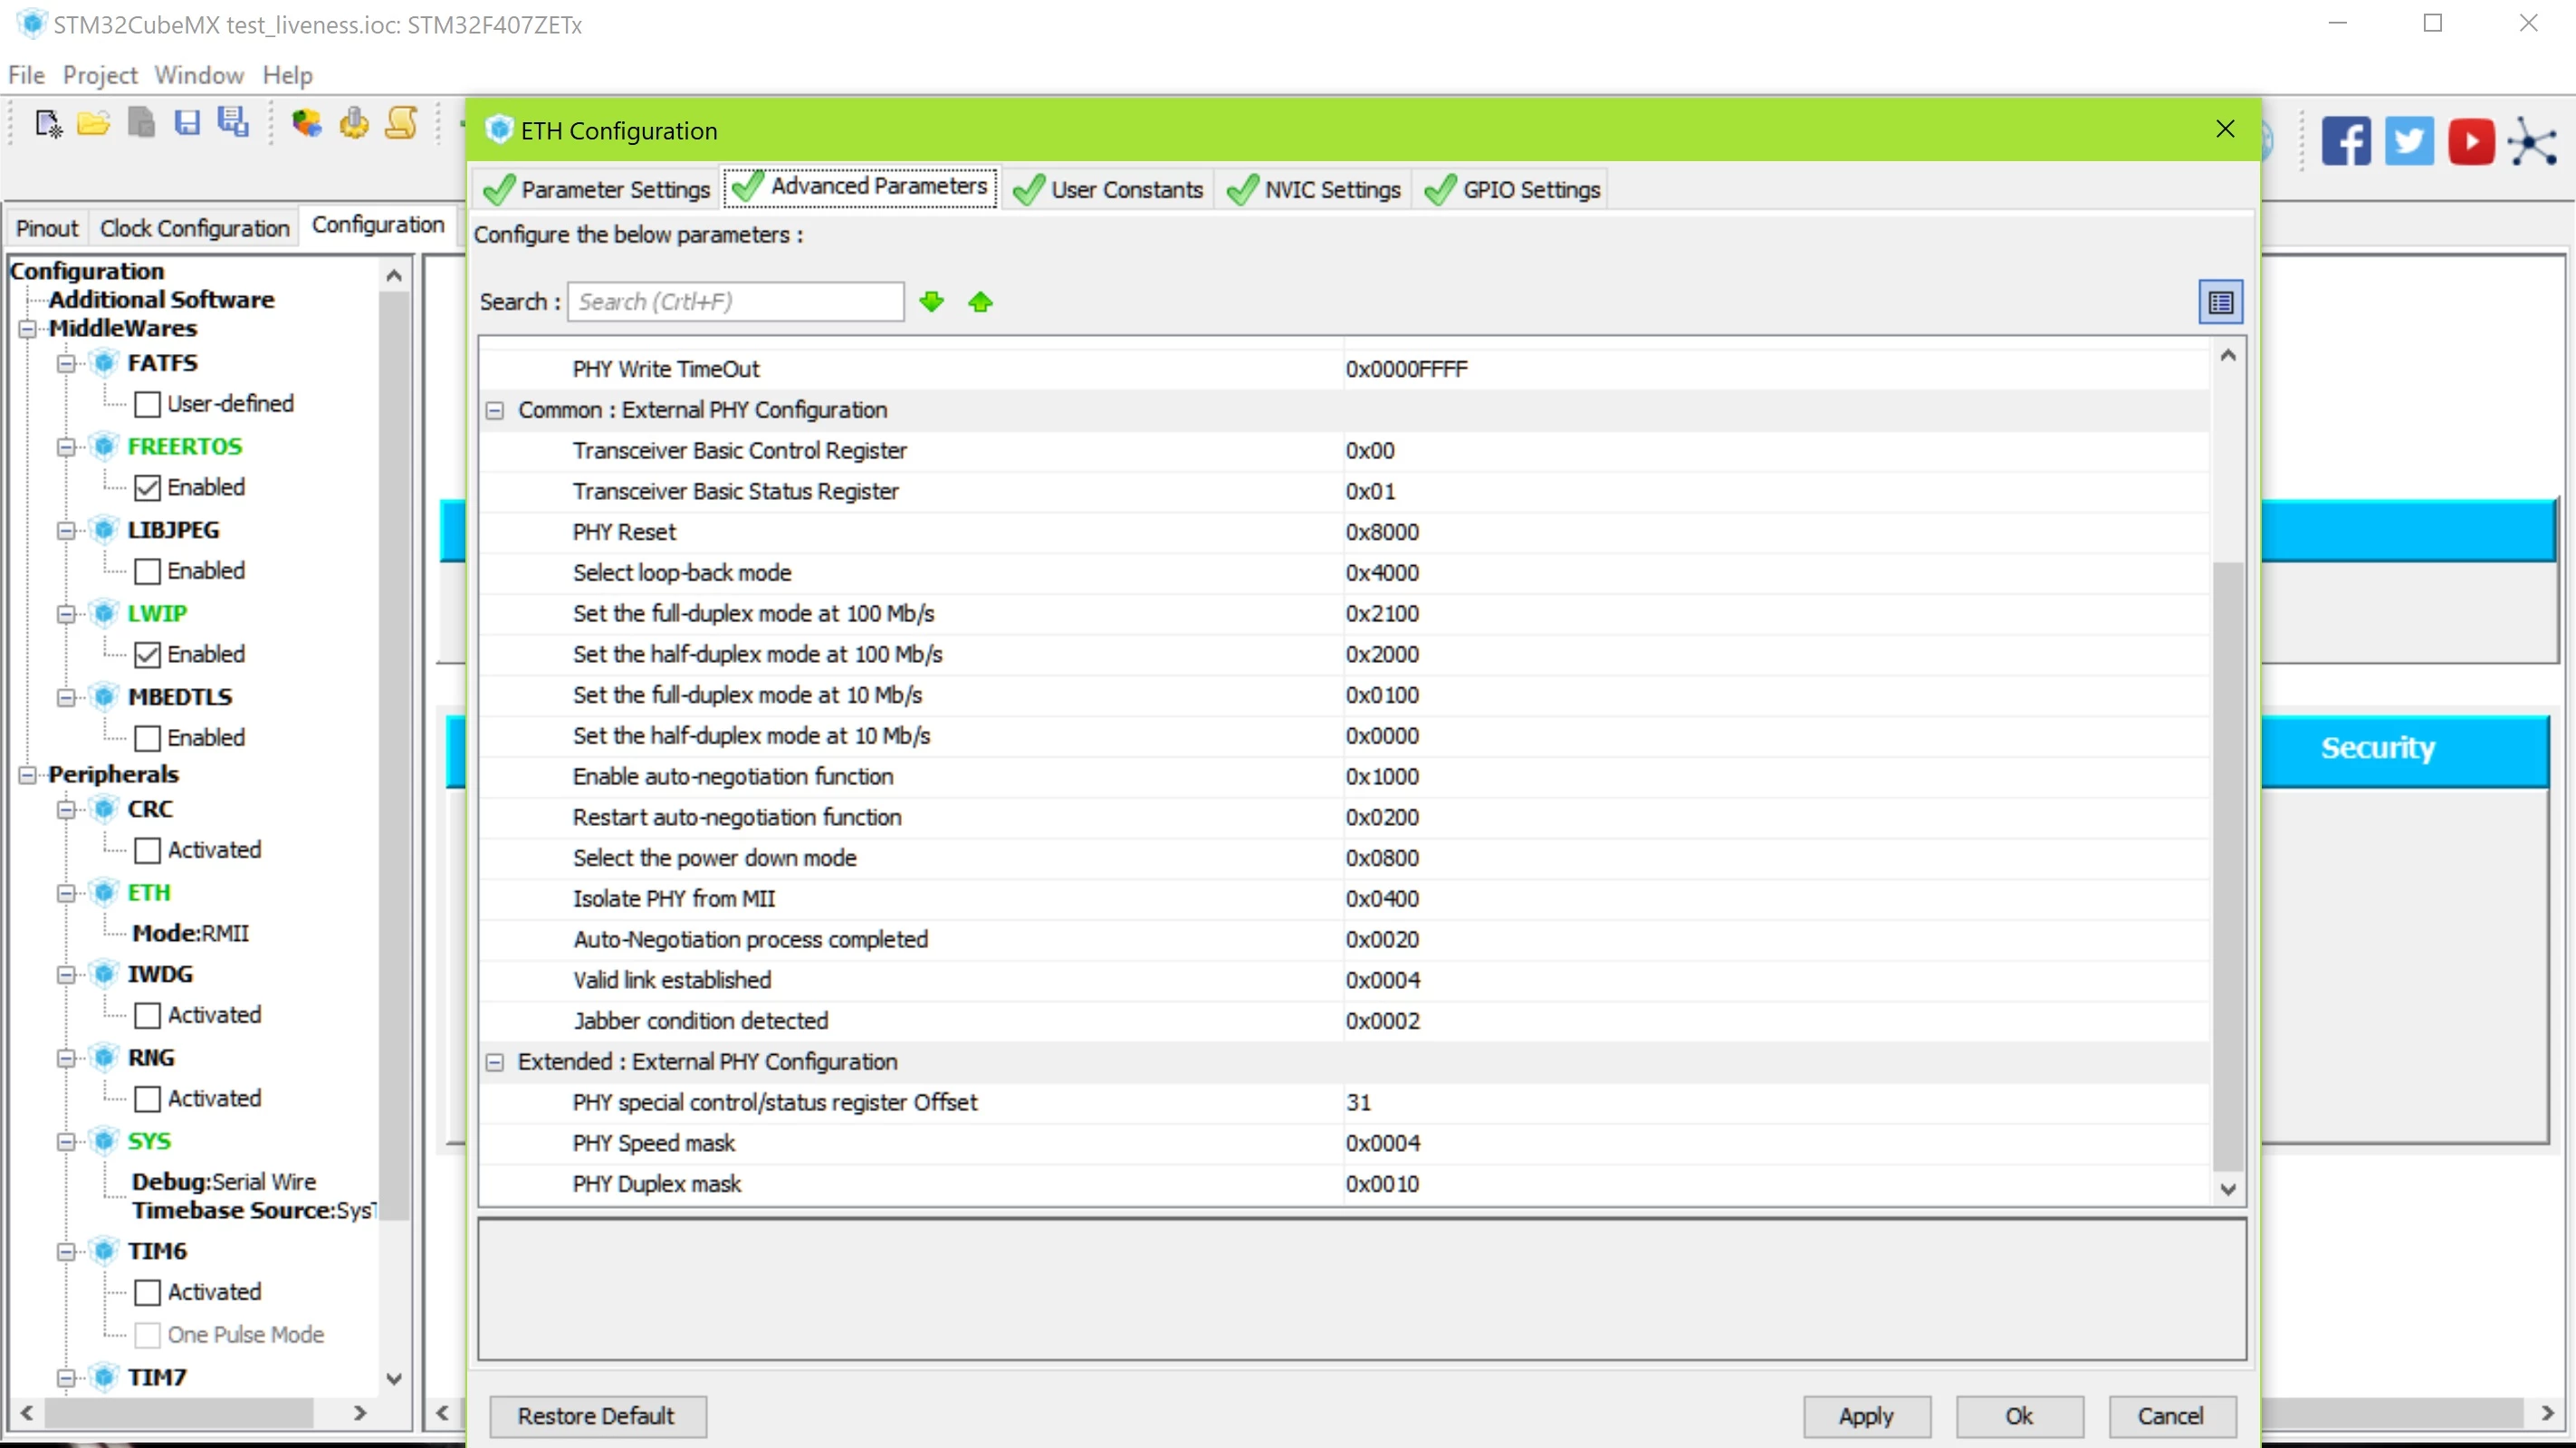Click the Security category header button

2403,750
